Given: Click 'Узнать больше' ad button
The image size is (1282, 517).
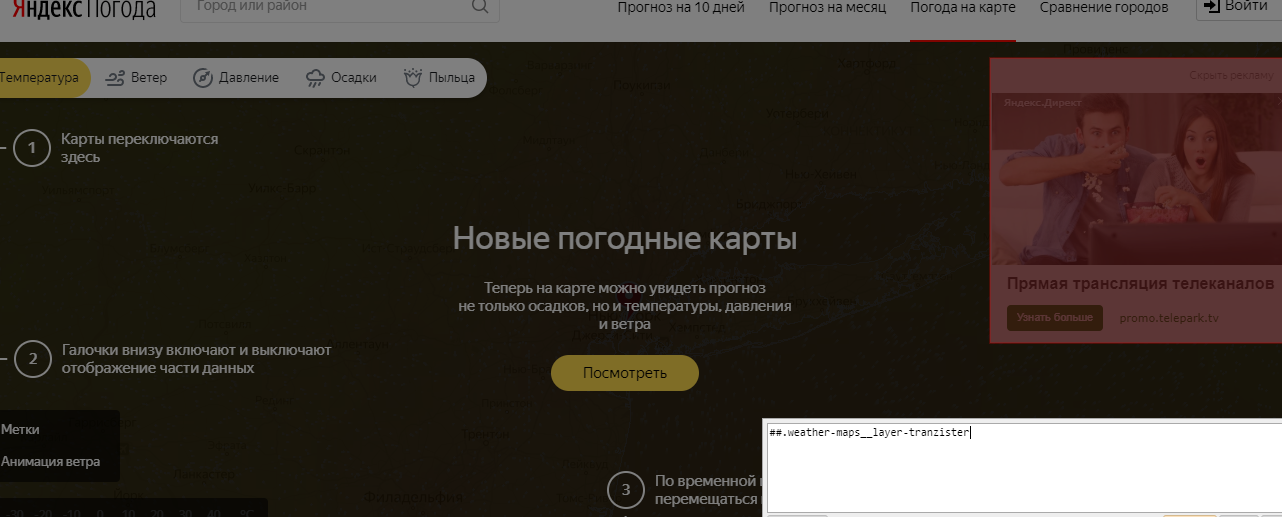Looking at the screenshot, I should pyautogui.click(x=1054, y=318).
